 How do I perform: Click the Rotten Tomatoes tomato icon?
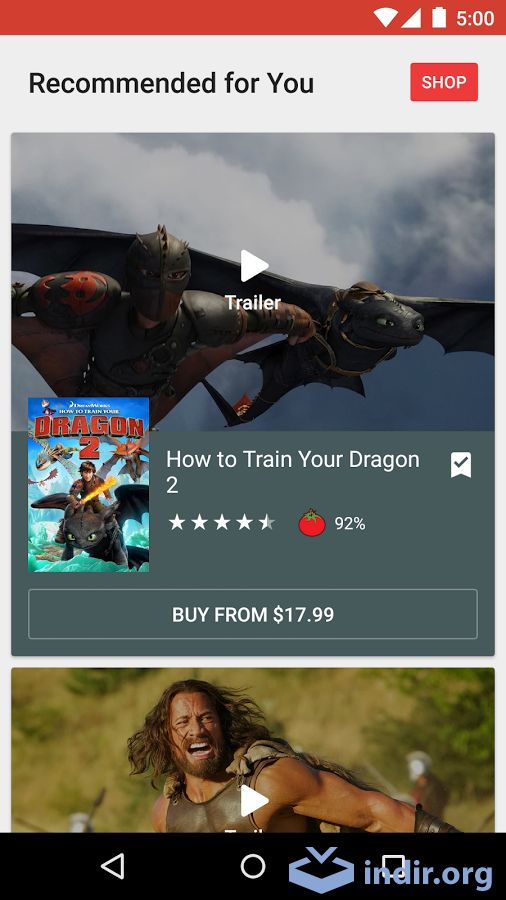[x=312, y=523]
